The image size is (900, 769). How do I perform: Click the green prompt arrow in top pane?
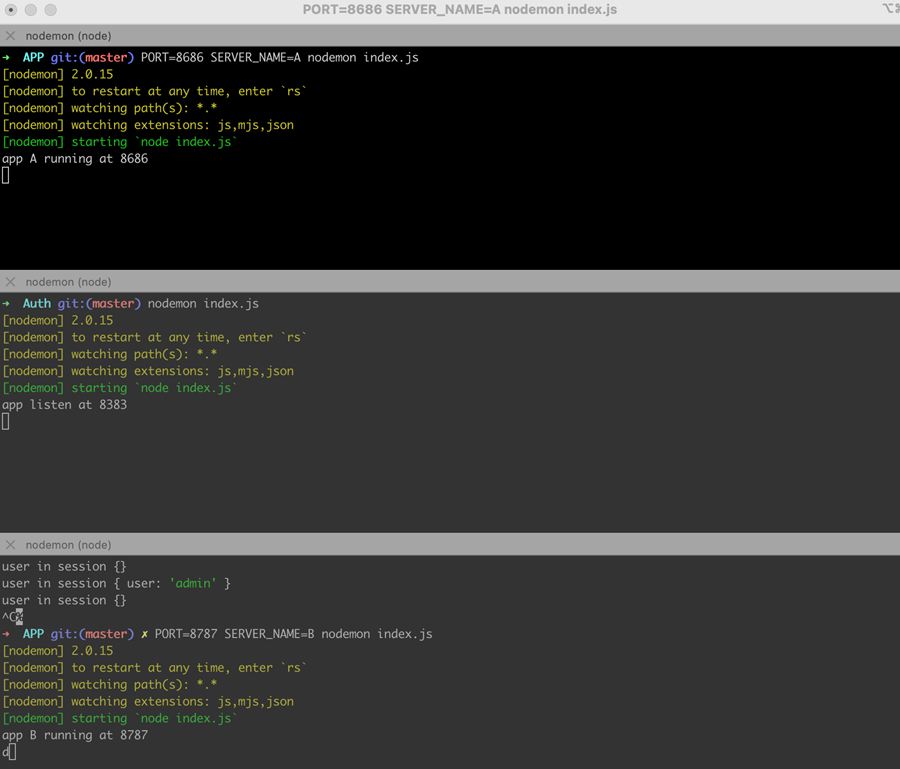(6, 58)
